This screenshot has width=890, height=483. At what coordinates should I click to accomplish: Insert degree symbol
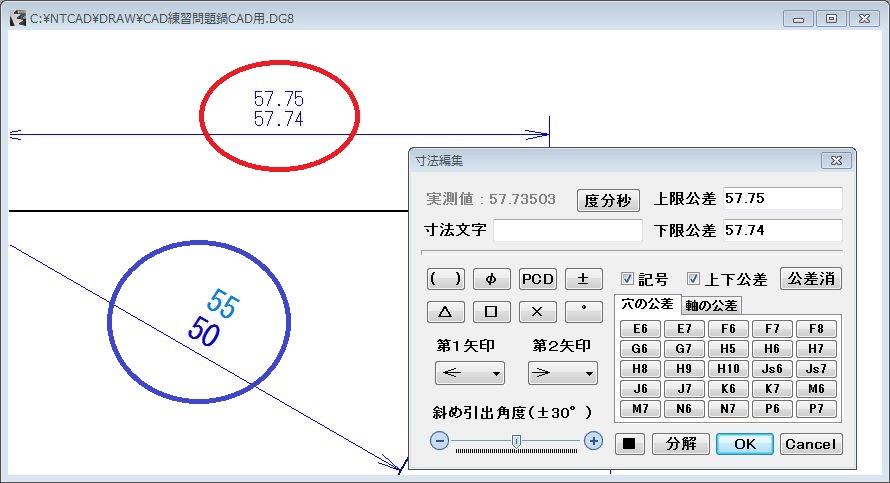tap(583, 312)
